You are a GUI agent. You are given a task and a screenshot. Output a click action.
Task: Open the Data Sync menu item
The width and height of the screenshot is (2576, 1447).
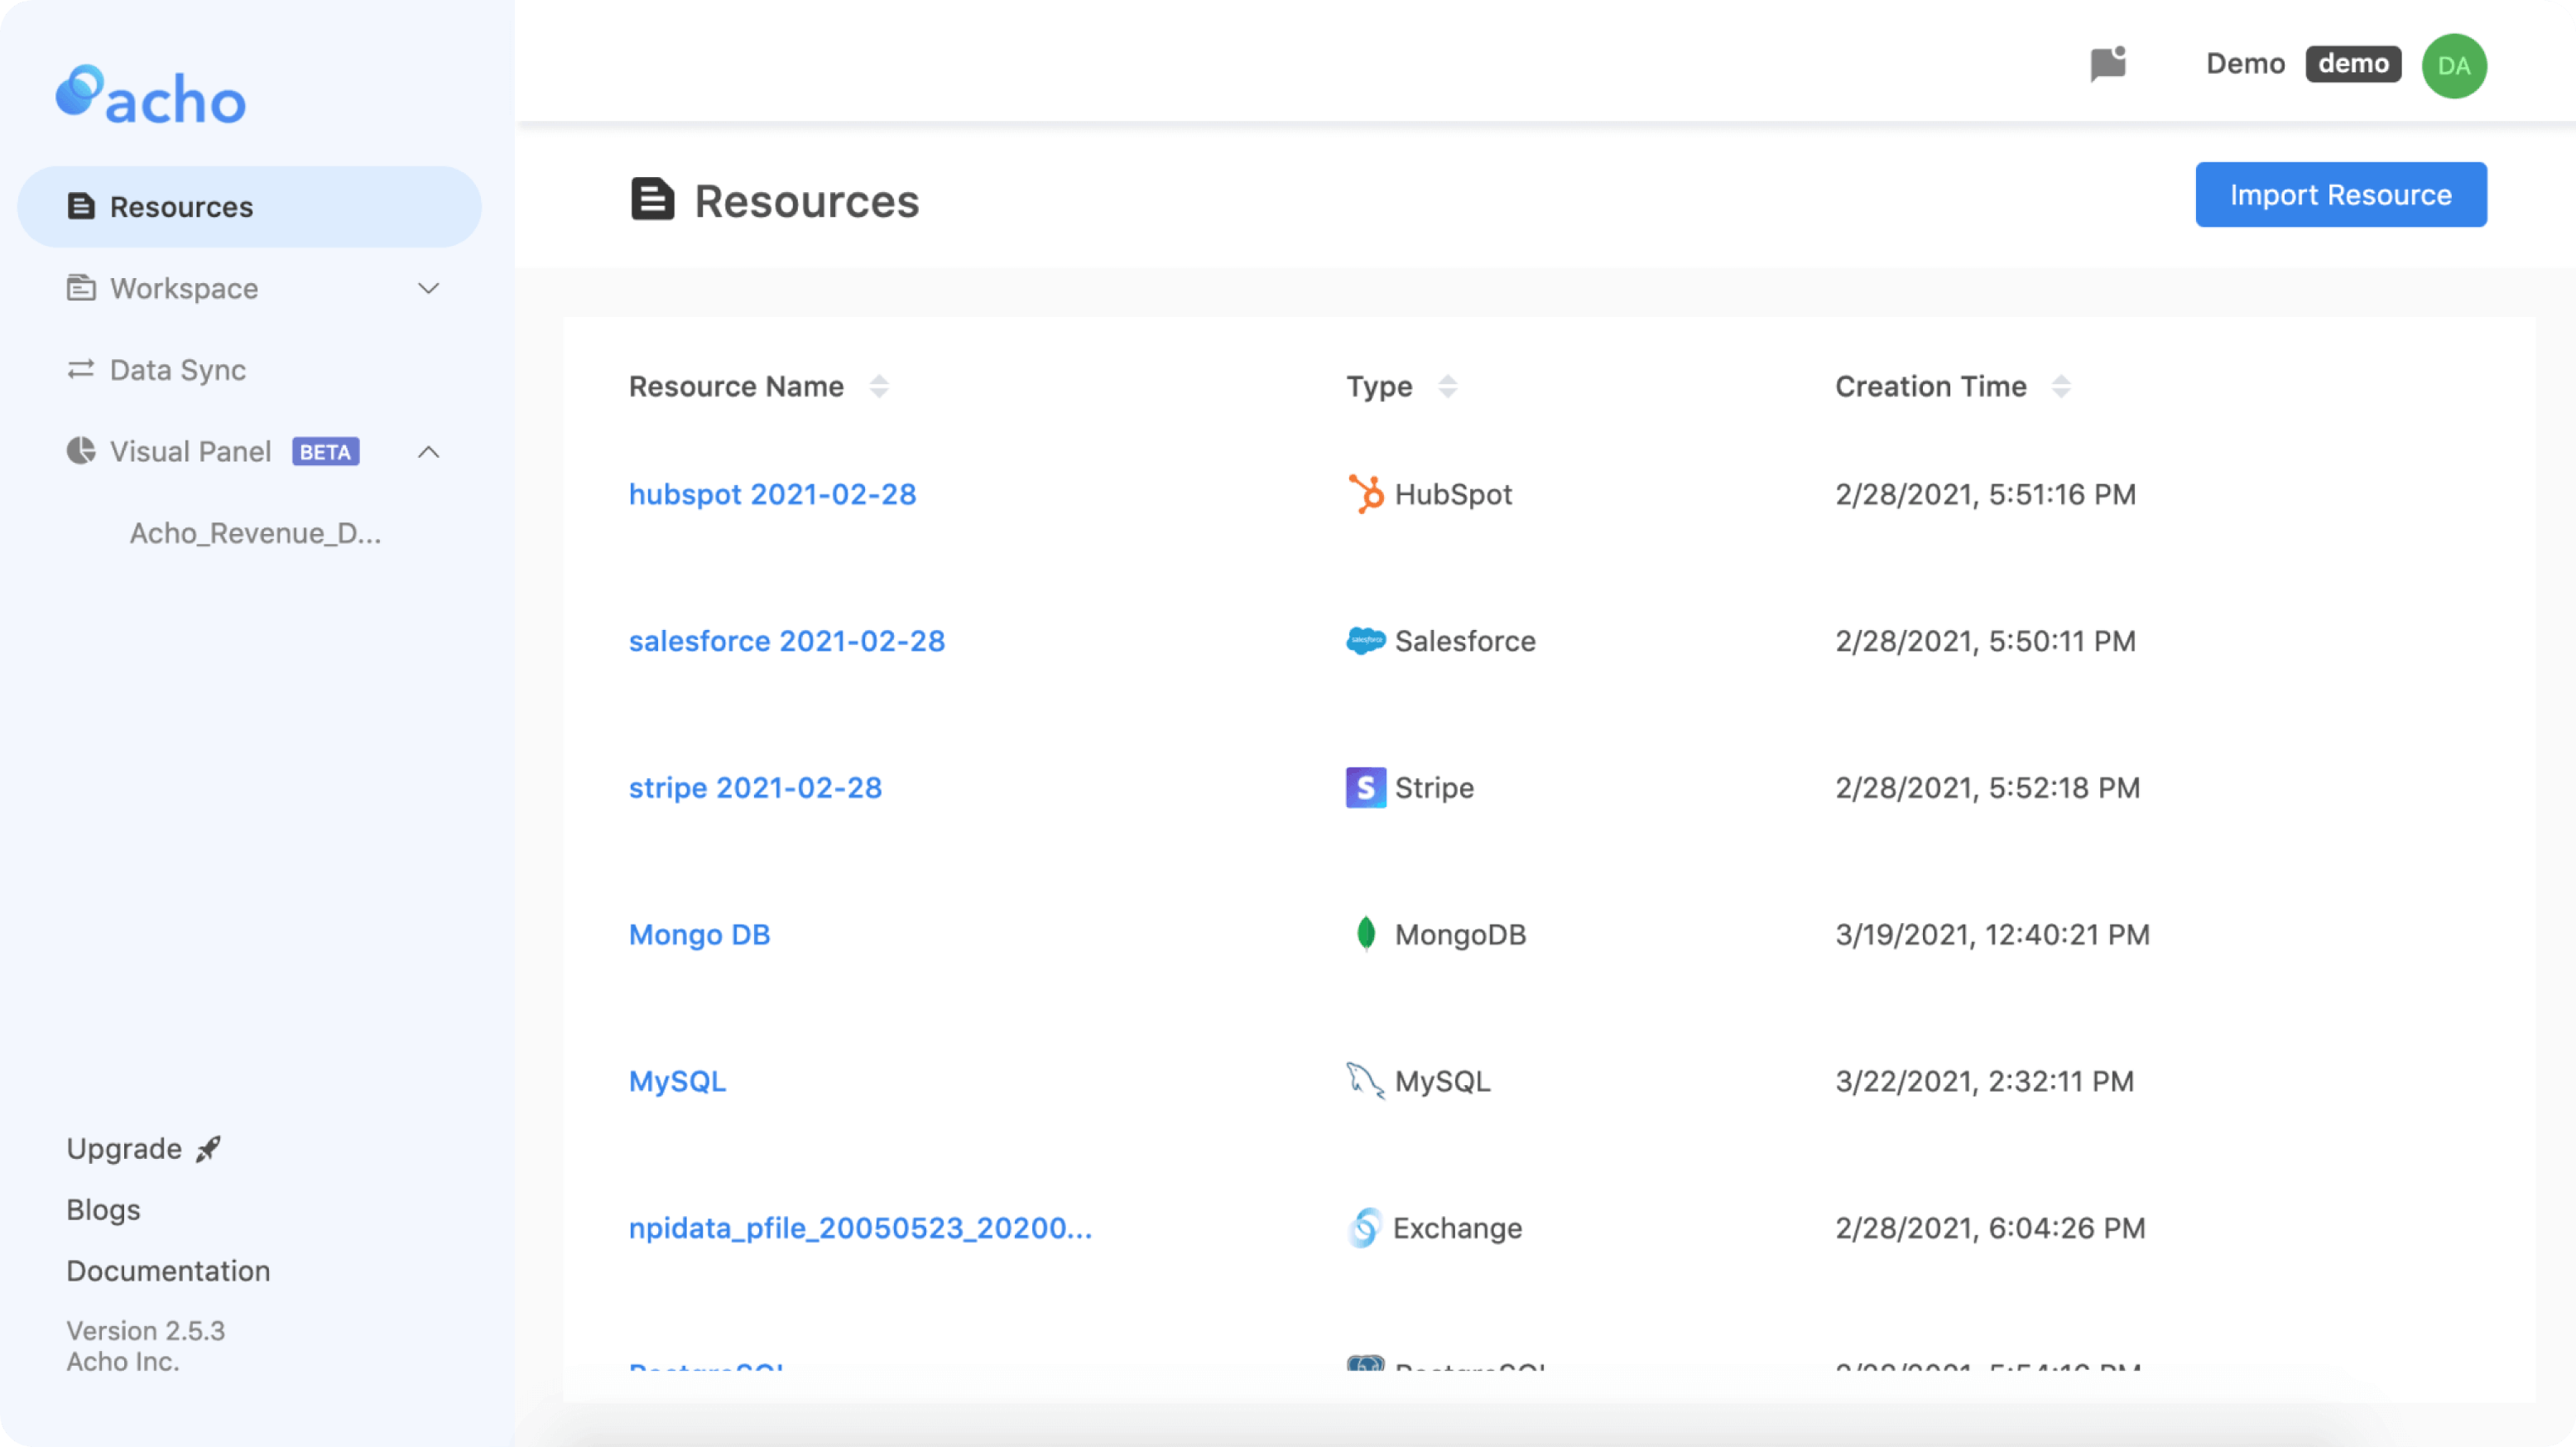point(250,370)
